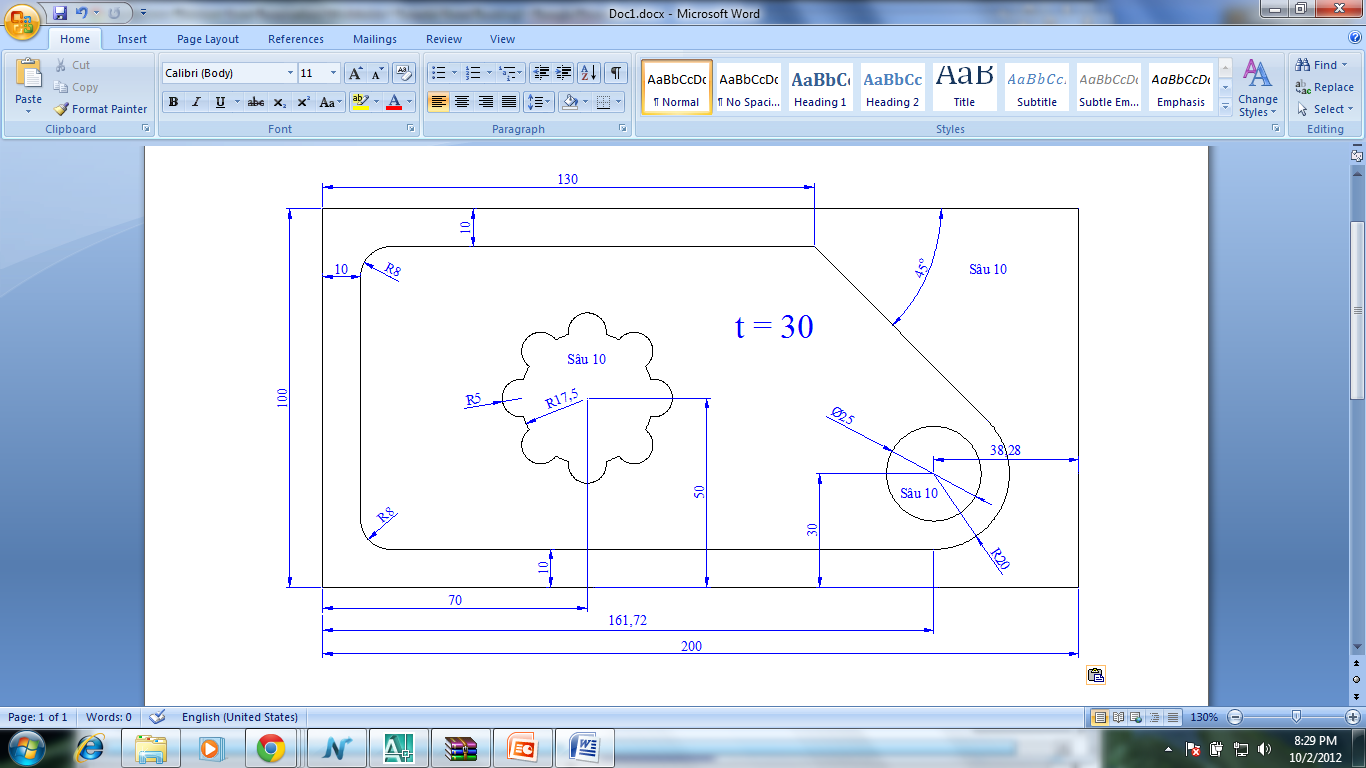Click the Sort A-Z icon

click(588, 73)
